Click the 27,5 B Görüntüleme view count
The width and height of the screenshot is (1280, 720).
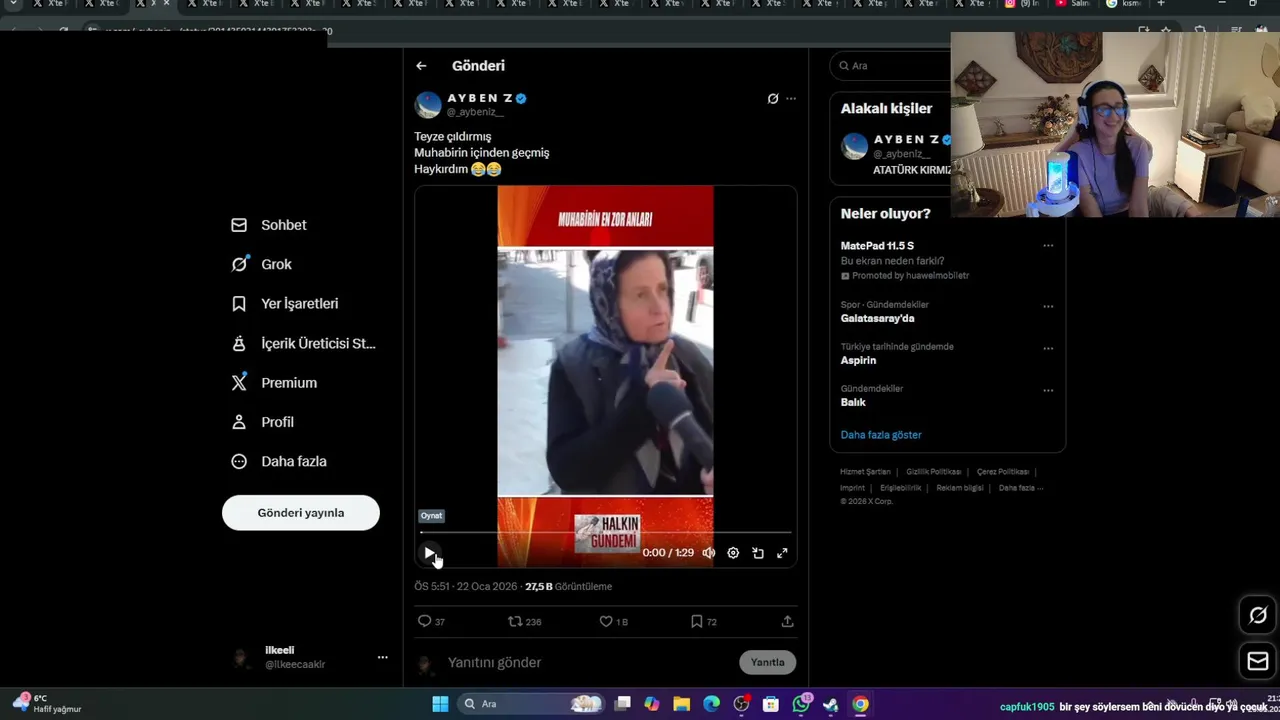568,587
